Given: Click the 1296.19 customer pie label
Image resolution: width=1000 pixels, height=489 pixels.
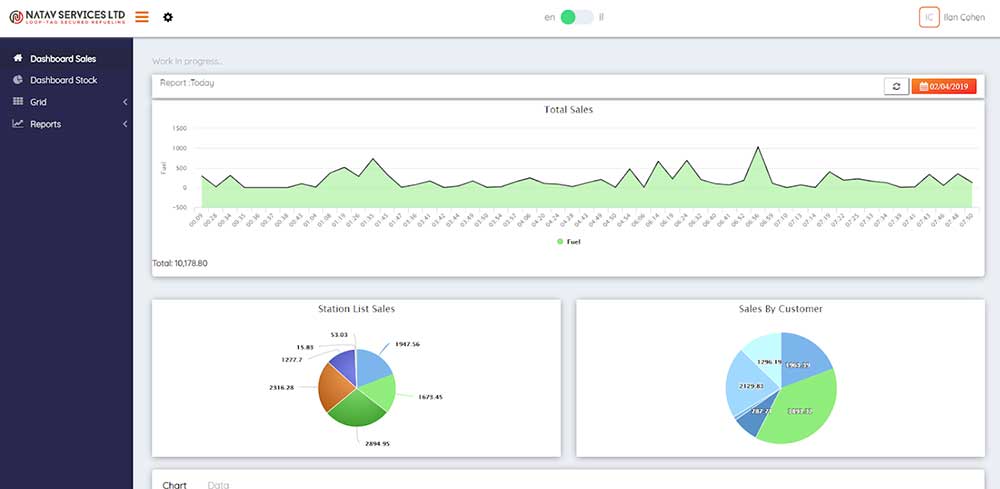Looking at the screenshot, I should pos(769,362).
